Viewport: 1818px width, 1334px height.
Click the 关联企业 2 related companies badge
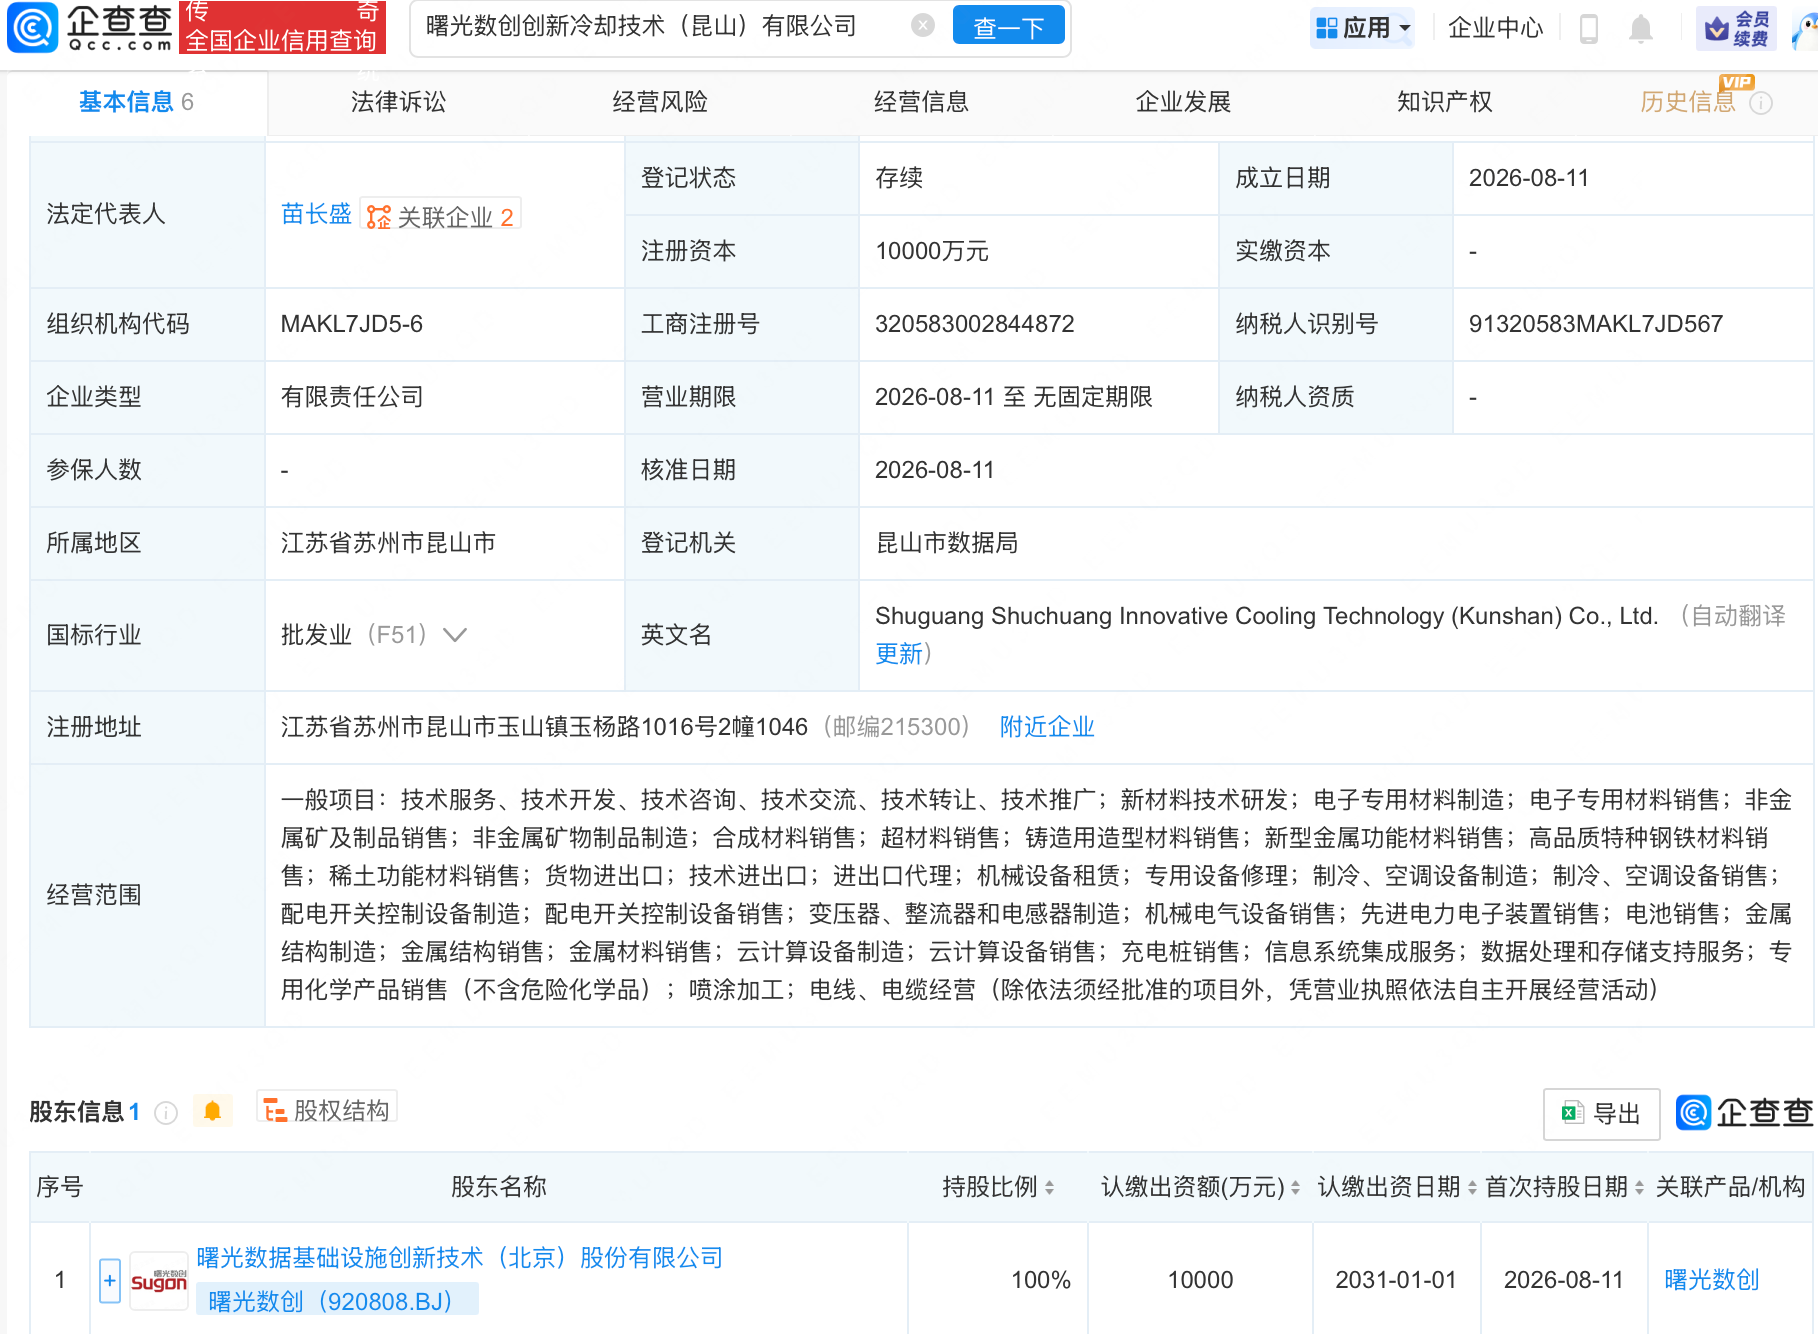(440, 216)
